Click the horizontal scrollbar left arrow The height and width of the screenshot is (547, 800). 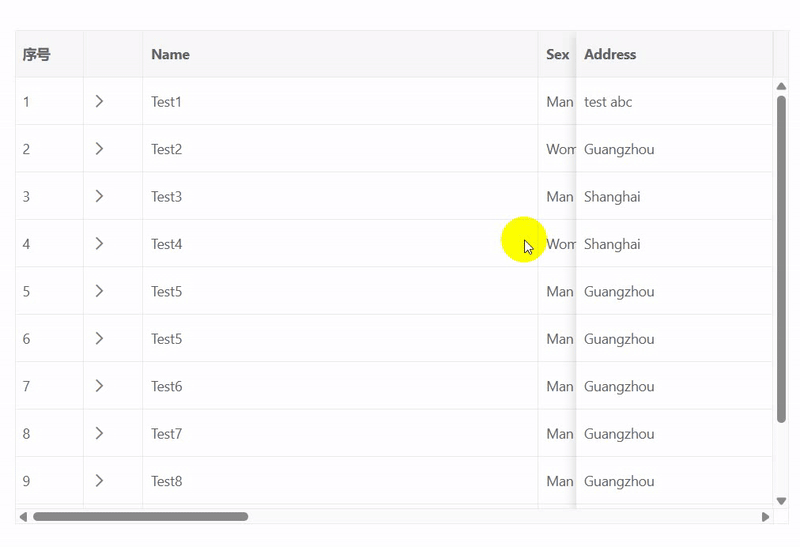click(23, 517)
